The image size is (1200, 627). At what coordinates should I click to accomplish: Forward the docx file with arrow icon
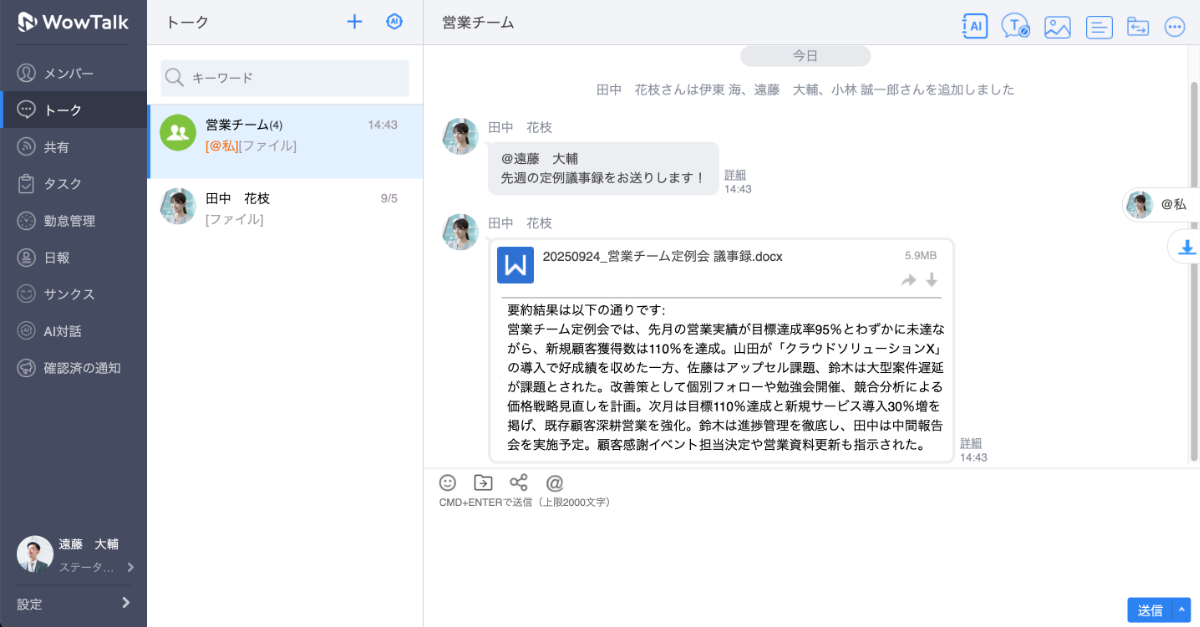[x=909, y=280]
